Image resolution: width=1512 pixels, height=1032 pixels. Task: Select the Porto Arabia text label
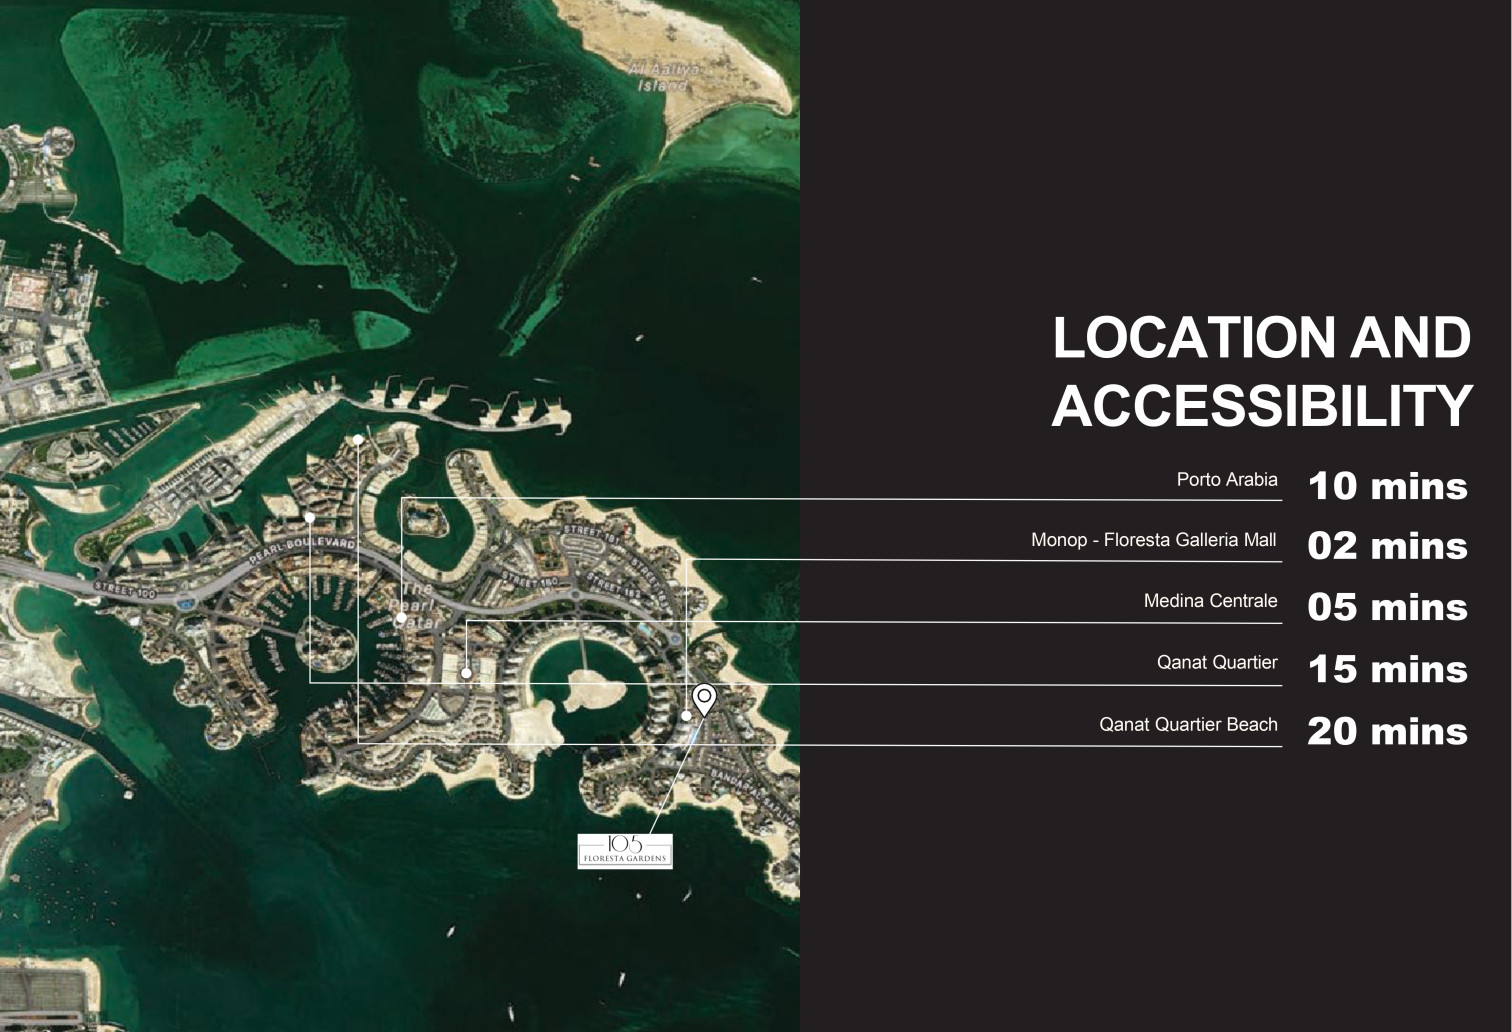[x=1226, y=480]
